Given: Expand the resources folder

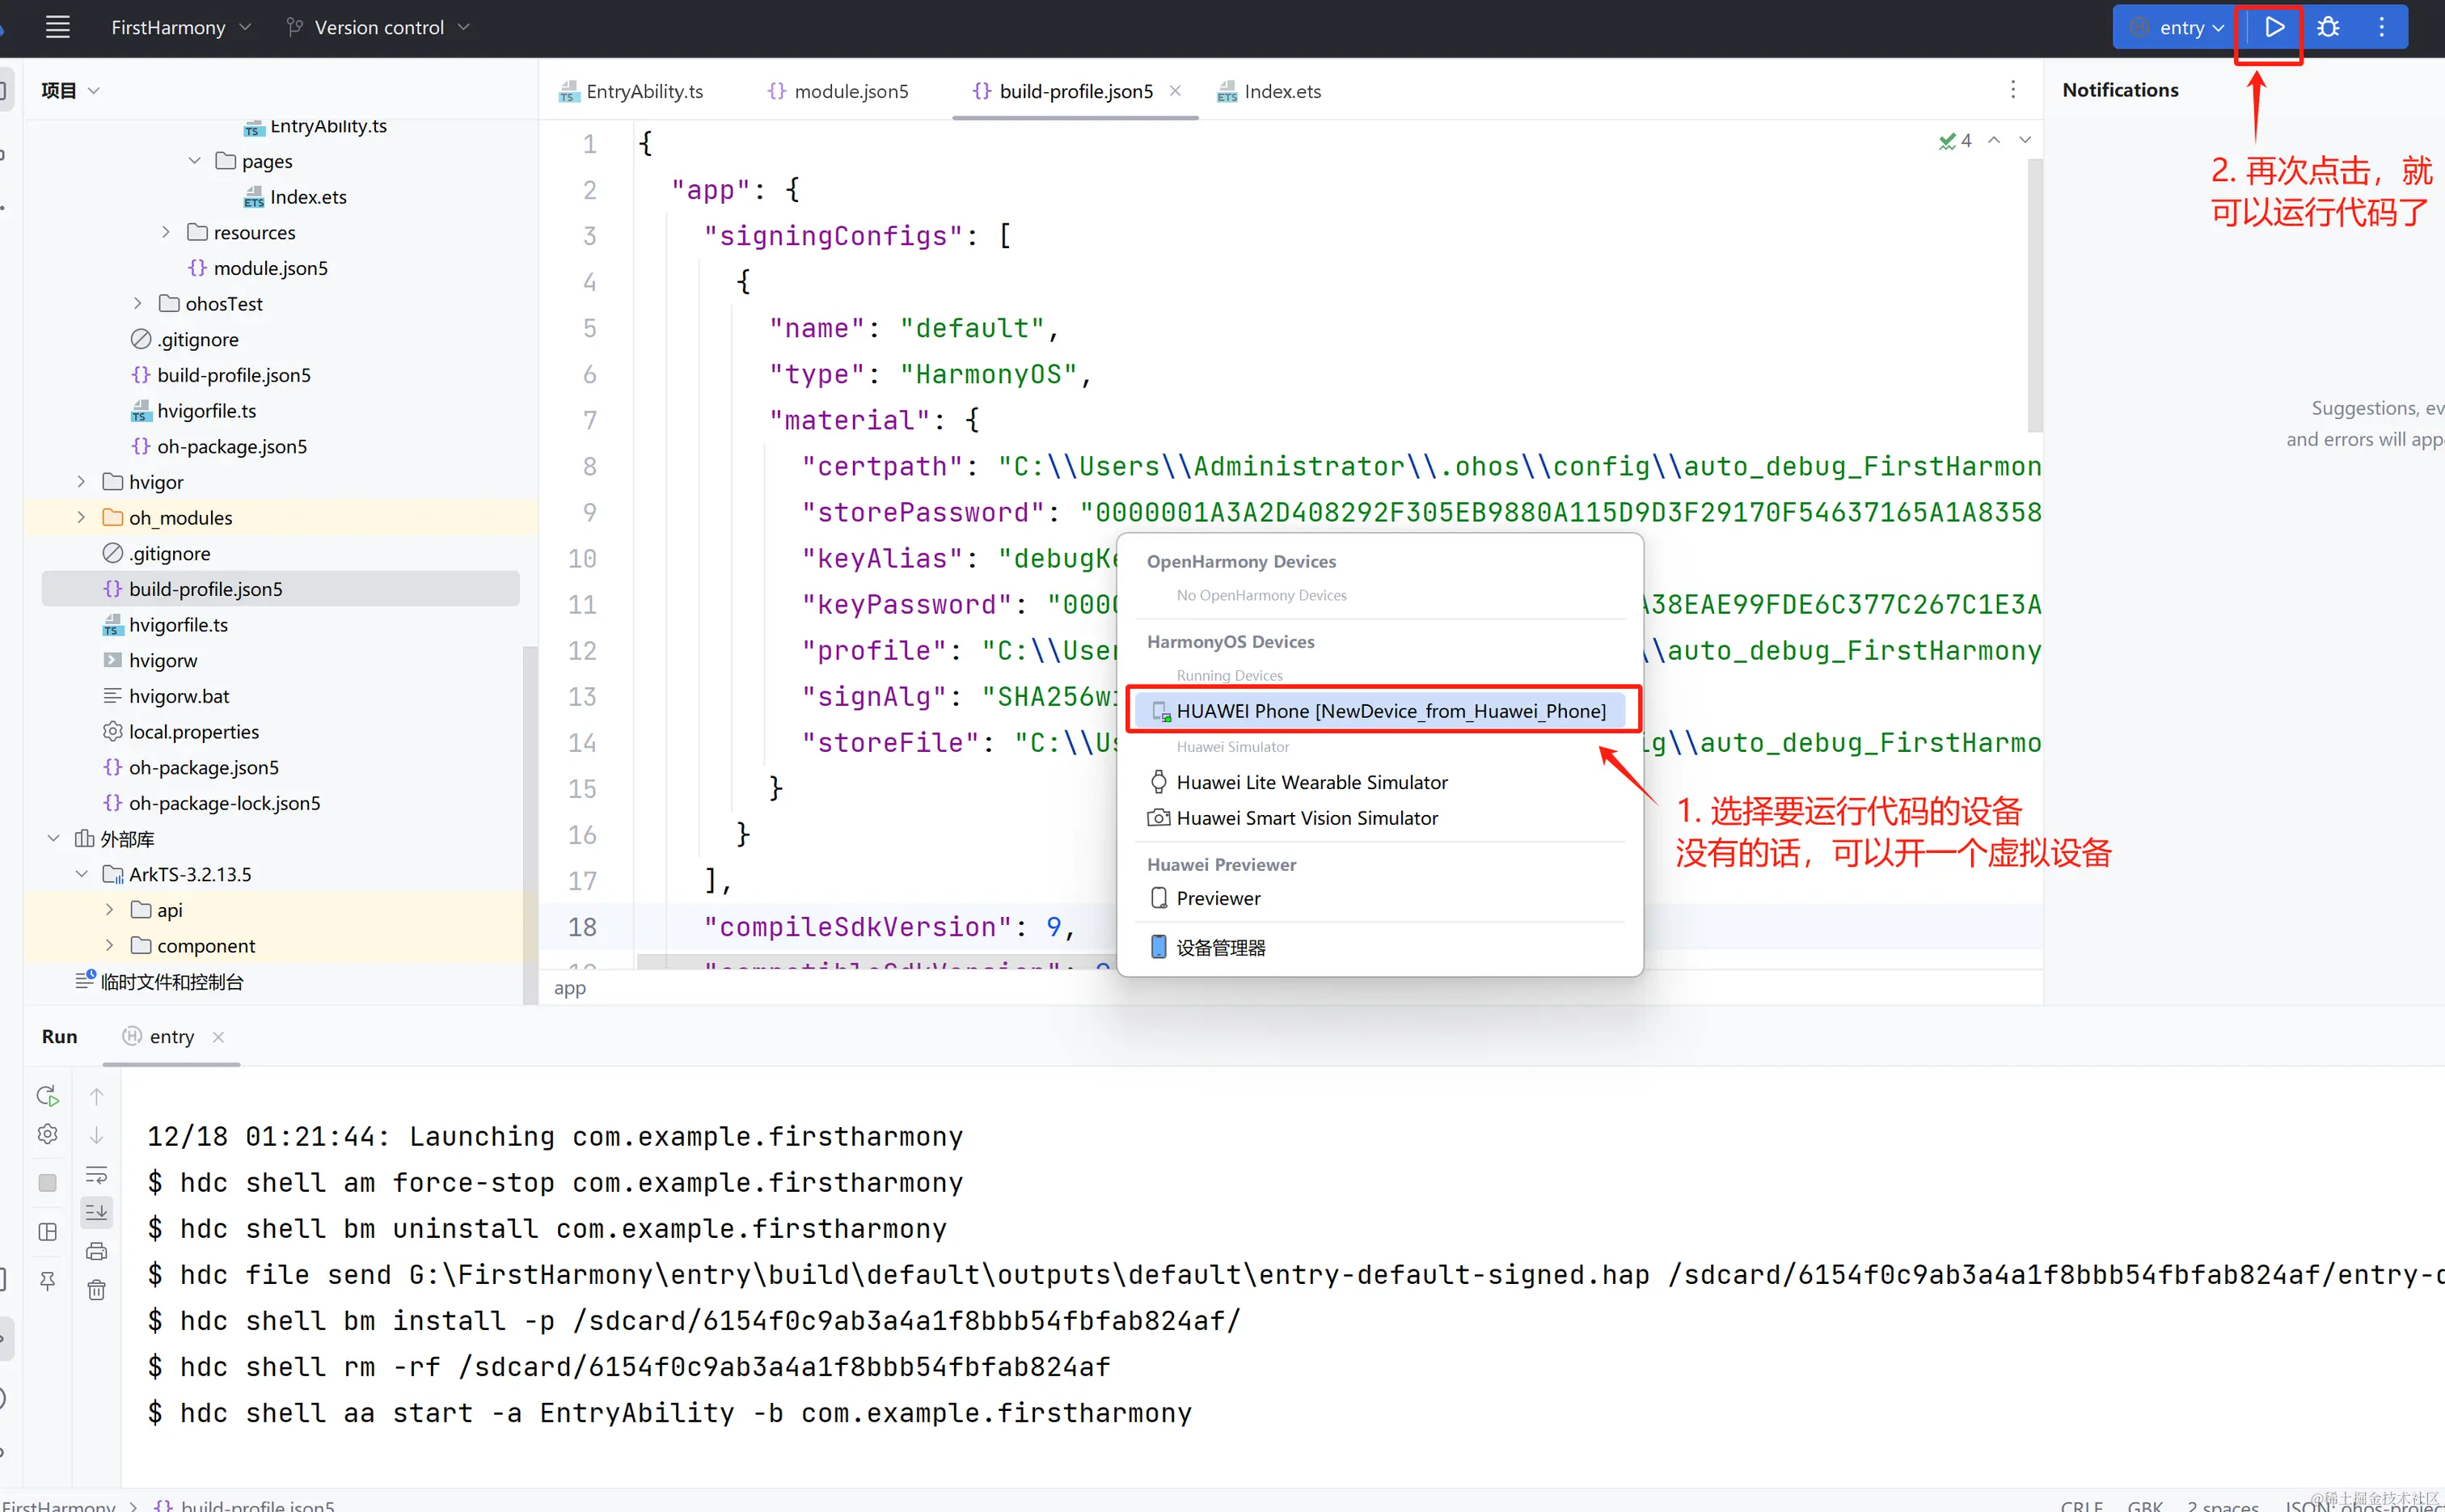Looking at the screenshot, I should click(x=166, y=232).
